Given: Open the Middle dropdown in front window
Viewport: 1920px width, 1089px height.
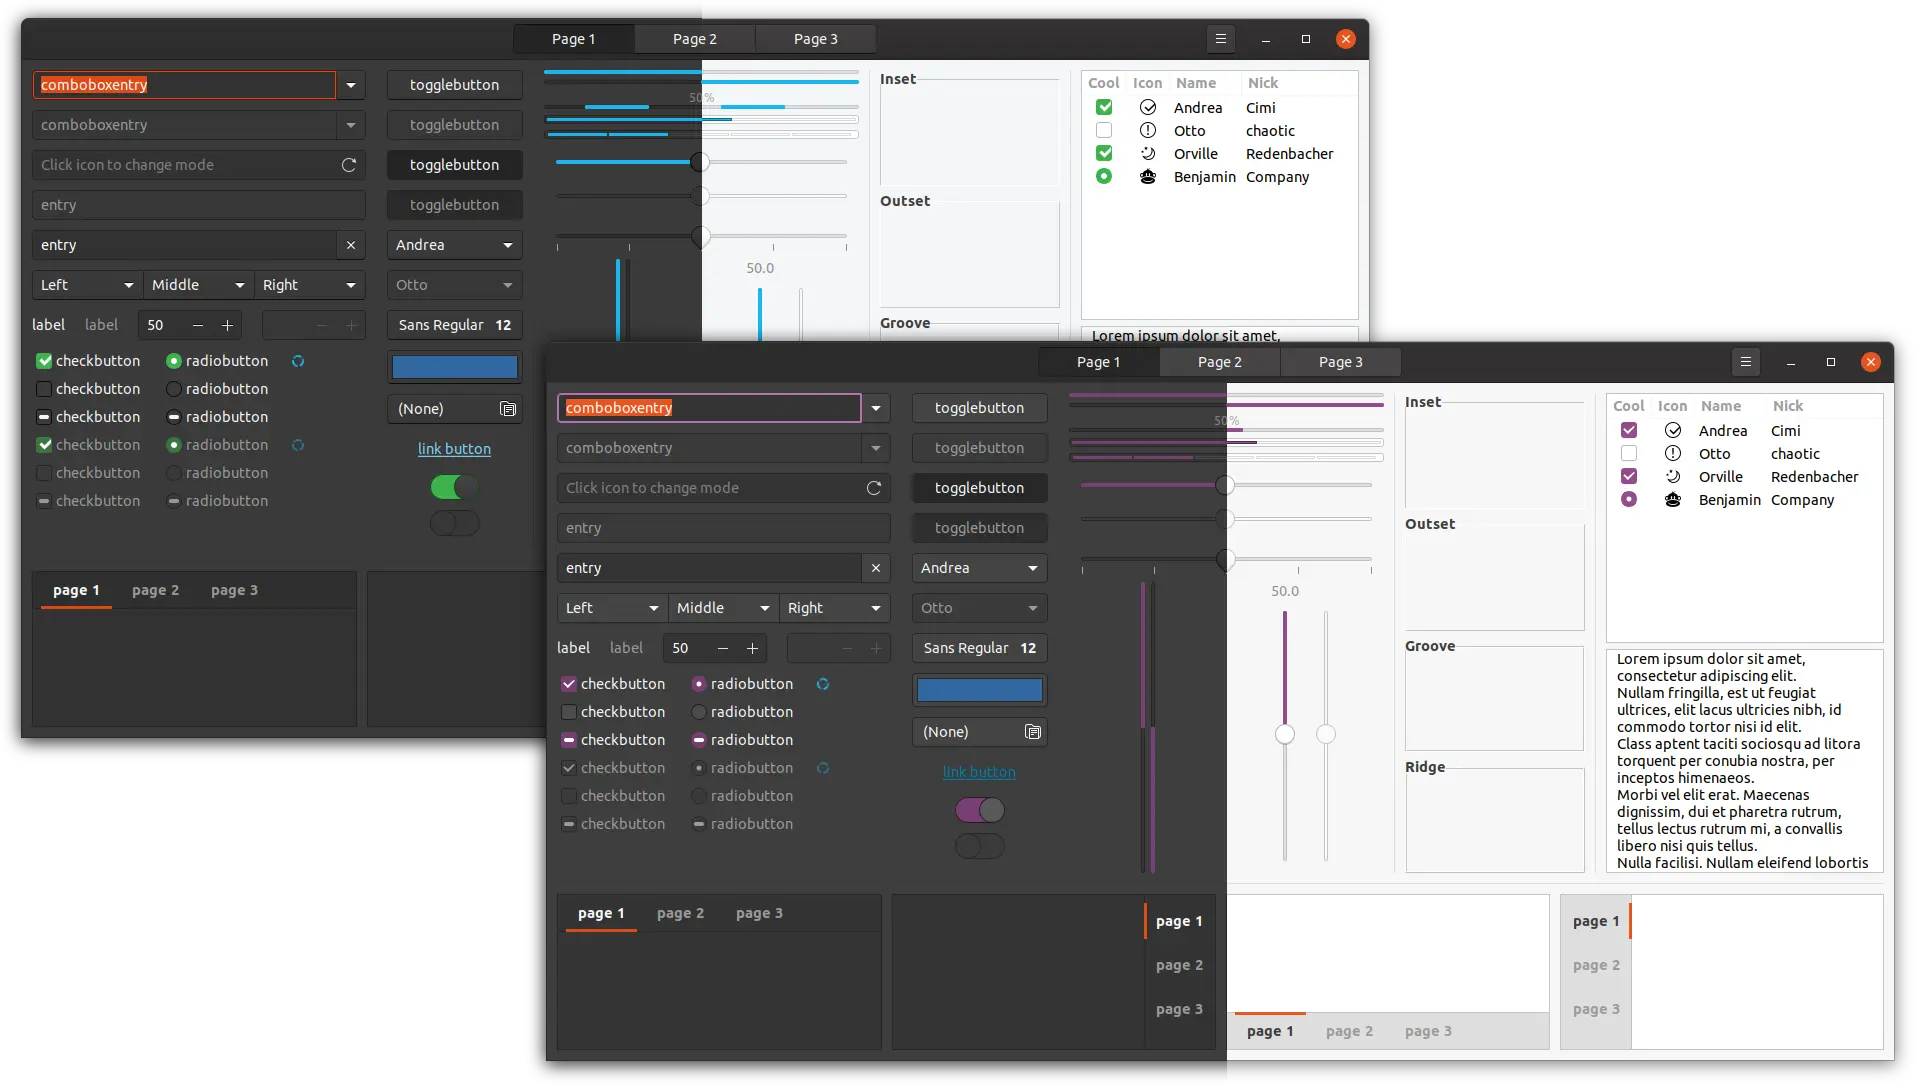Looking at the screenshot, I should (722, 608).
